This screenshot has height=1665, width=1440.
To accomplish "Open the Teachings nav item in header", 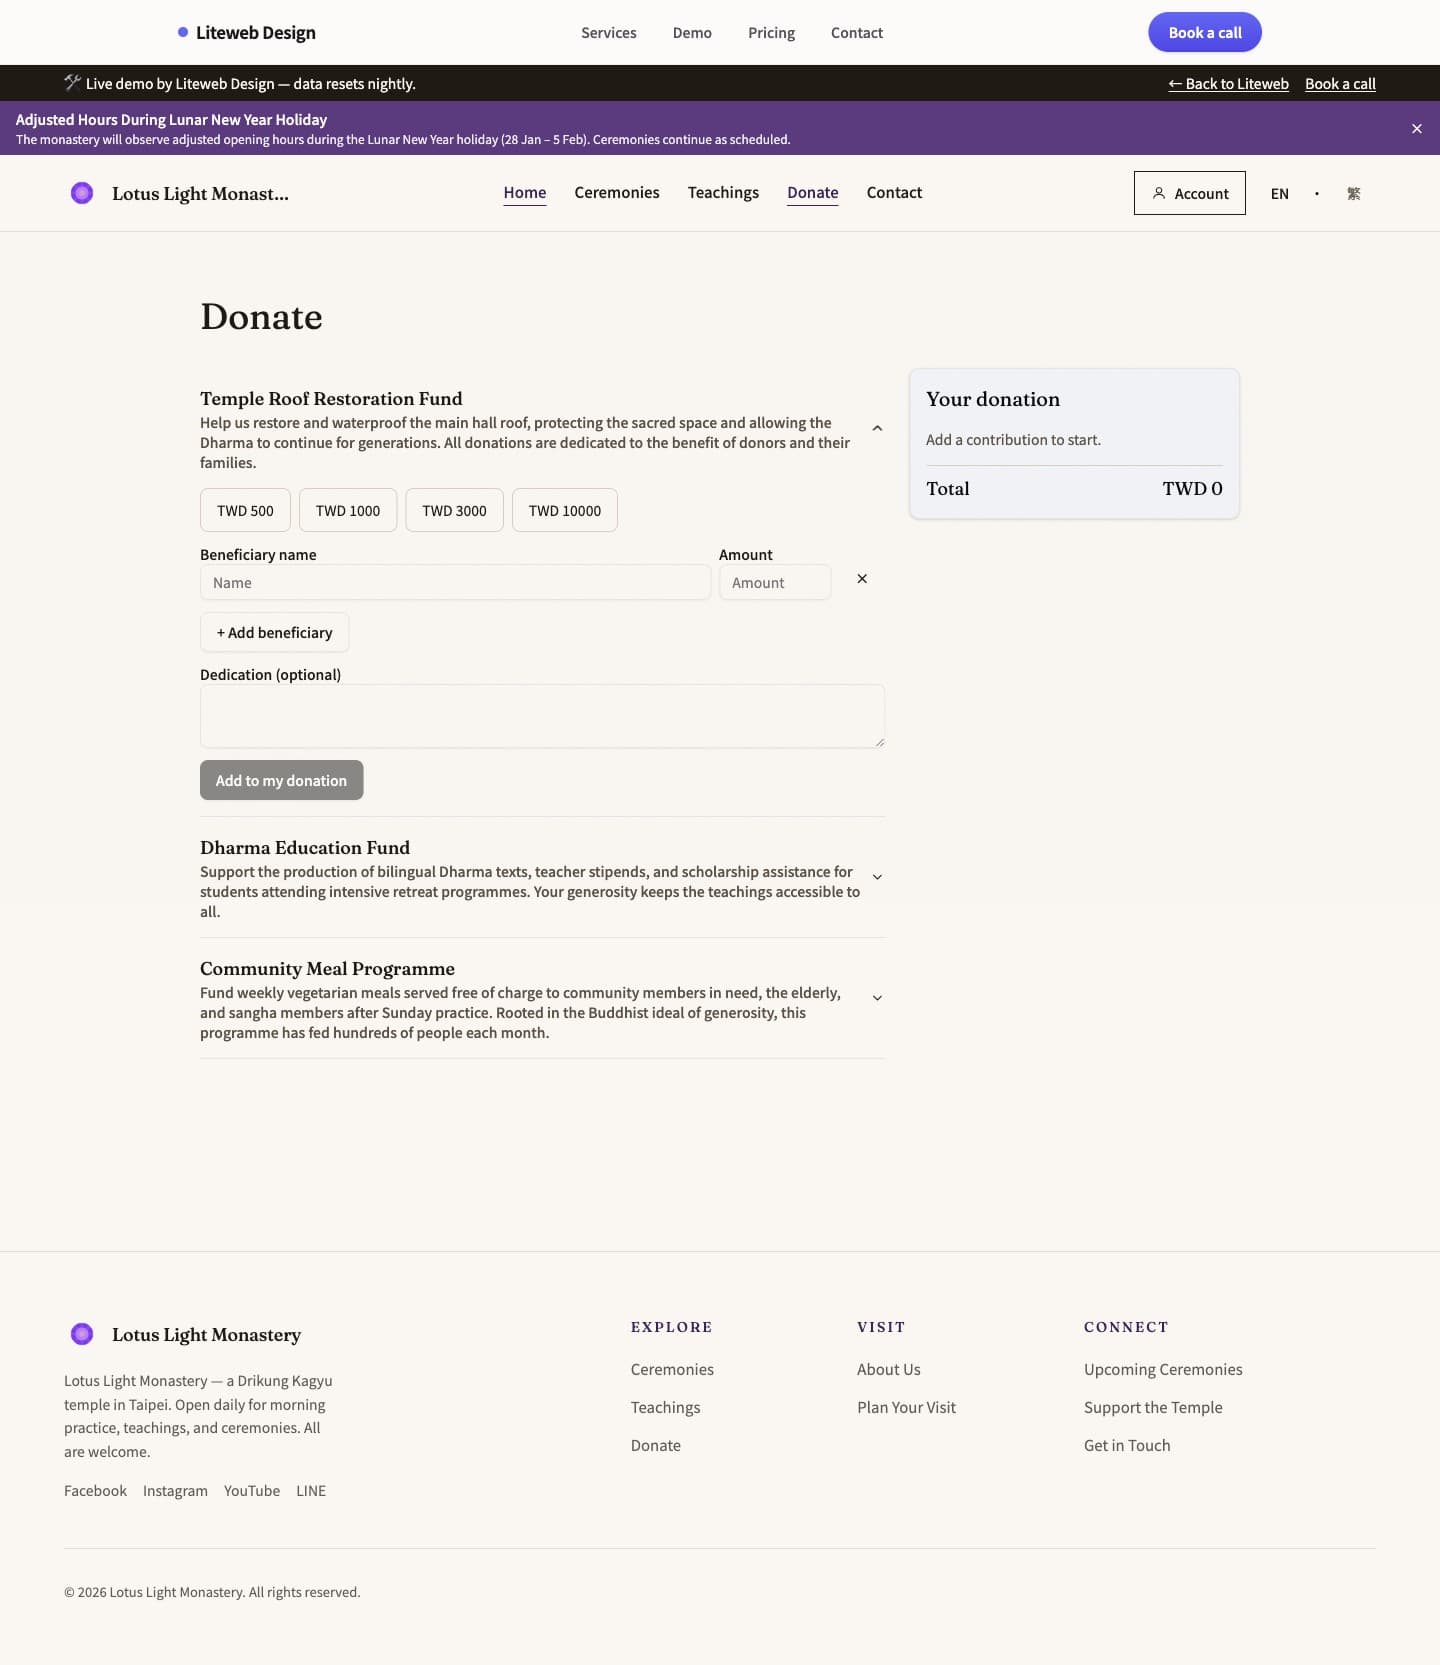I will 723,193.
